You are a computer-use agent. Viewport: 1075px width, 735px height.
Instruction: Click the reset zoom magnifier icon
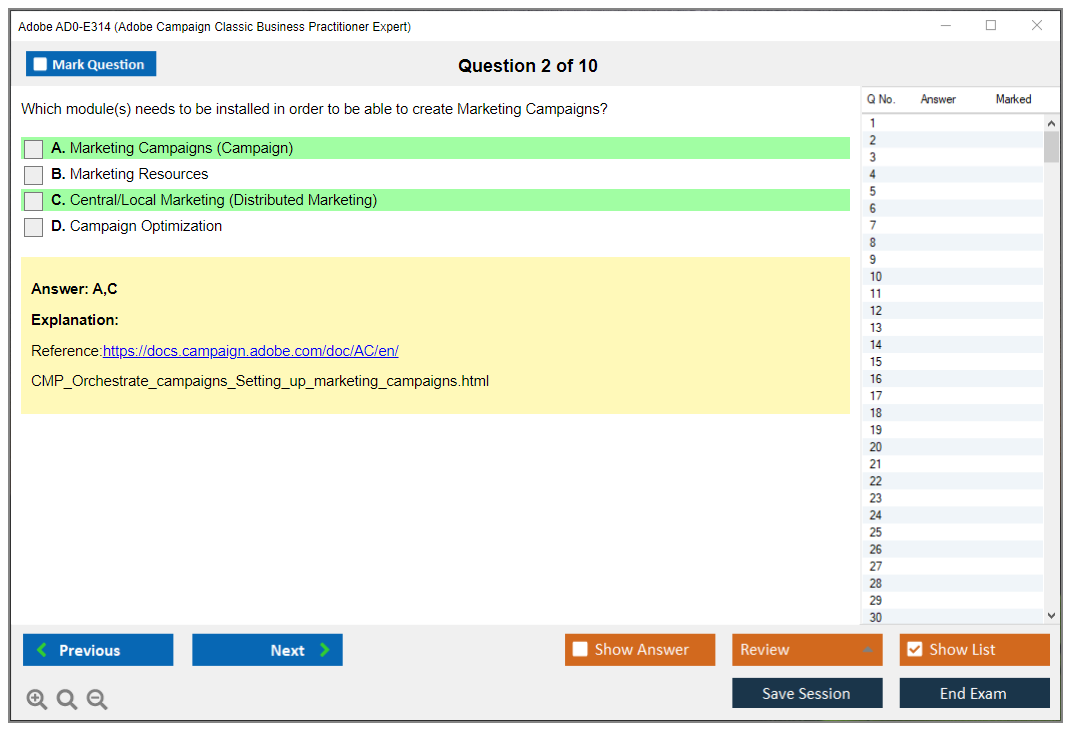coord(67,700)
